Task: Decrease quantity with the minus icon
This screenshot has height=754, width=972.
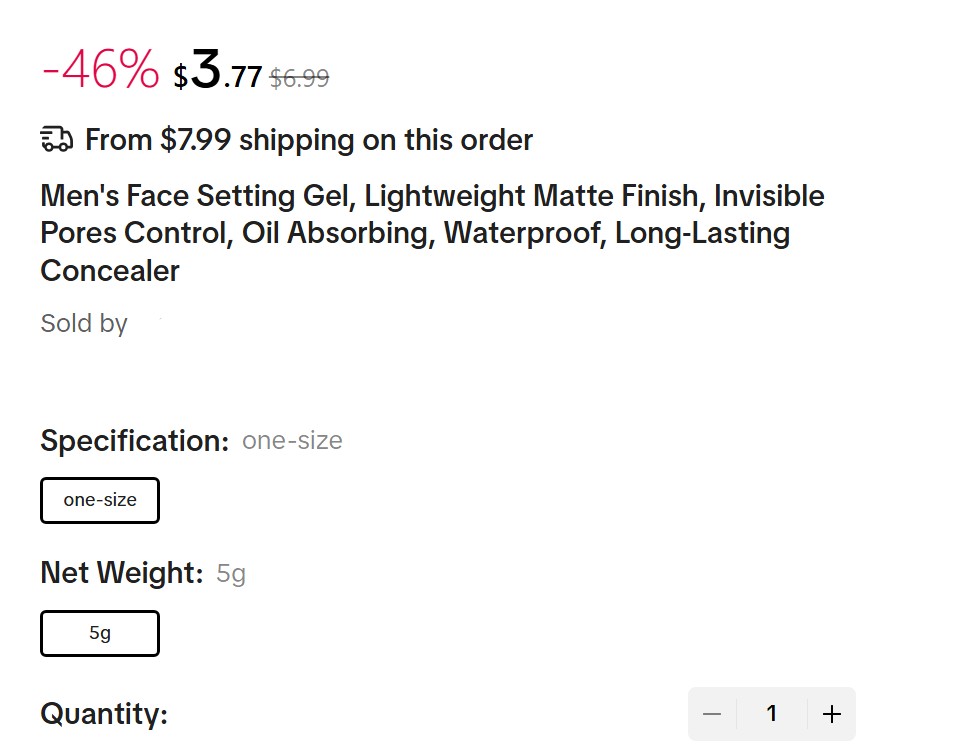Action: pos(712,714)
